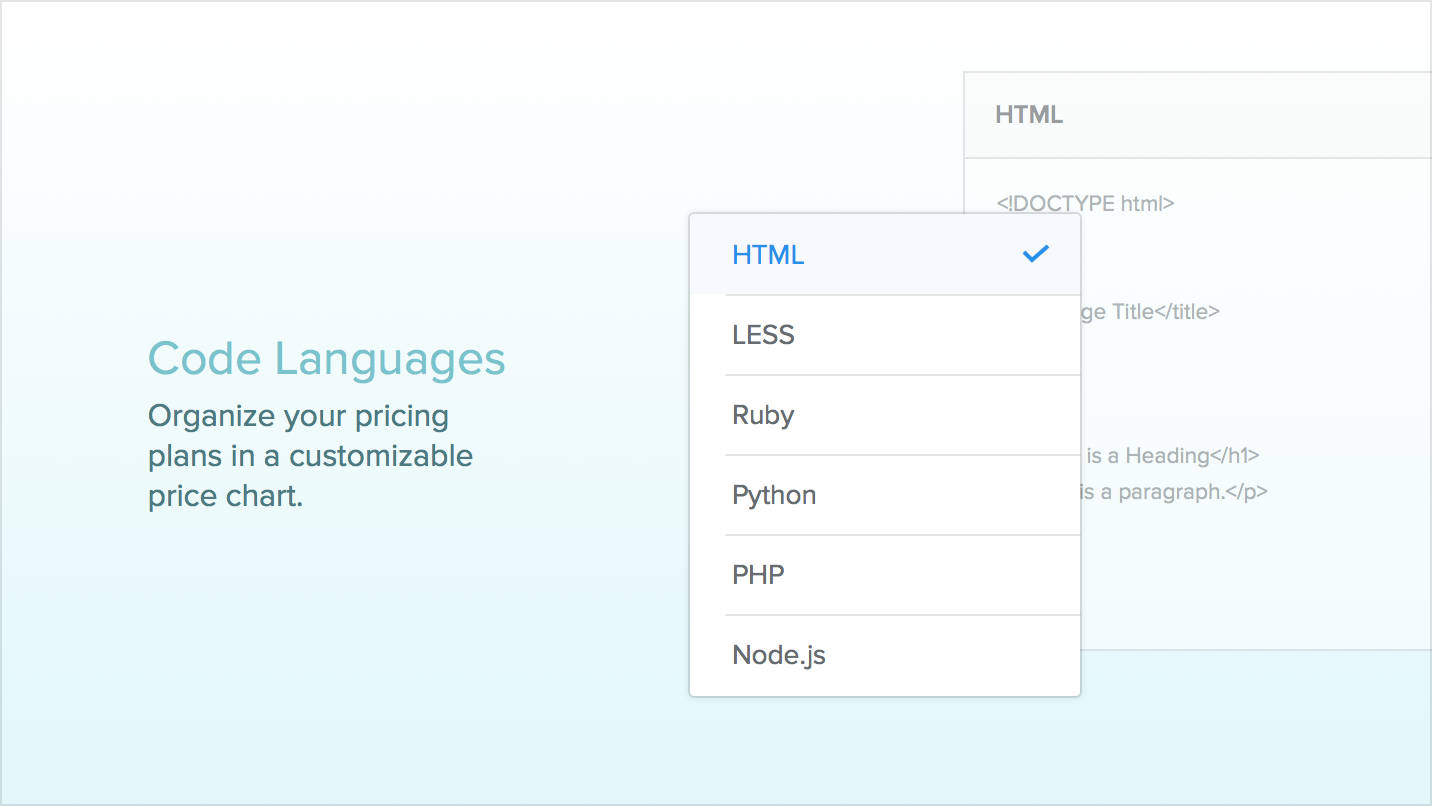Select Ruby from the language dropdown
The height and width of the screenshot is (806, 1432).
tap(763, 414)
